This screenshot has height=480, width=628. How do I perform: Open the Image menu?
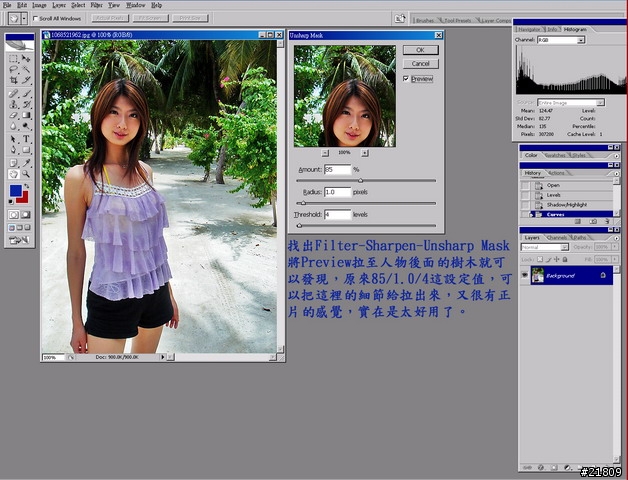pyautogui.click(x=39, y=5)
